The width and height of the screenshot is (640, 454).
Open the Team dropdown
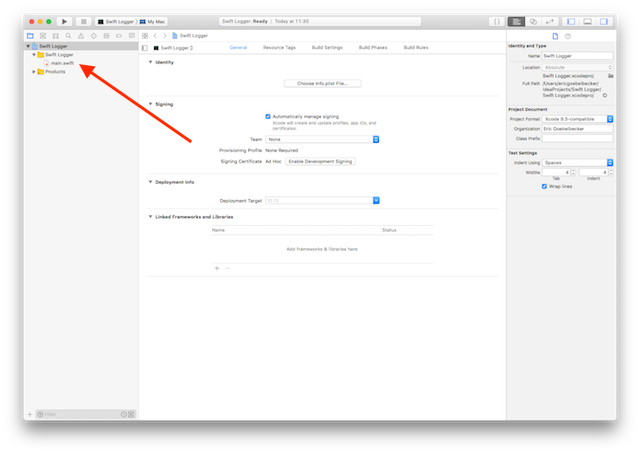coord(322,139)
